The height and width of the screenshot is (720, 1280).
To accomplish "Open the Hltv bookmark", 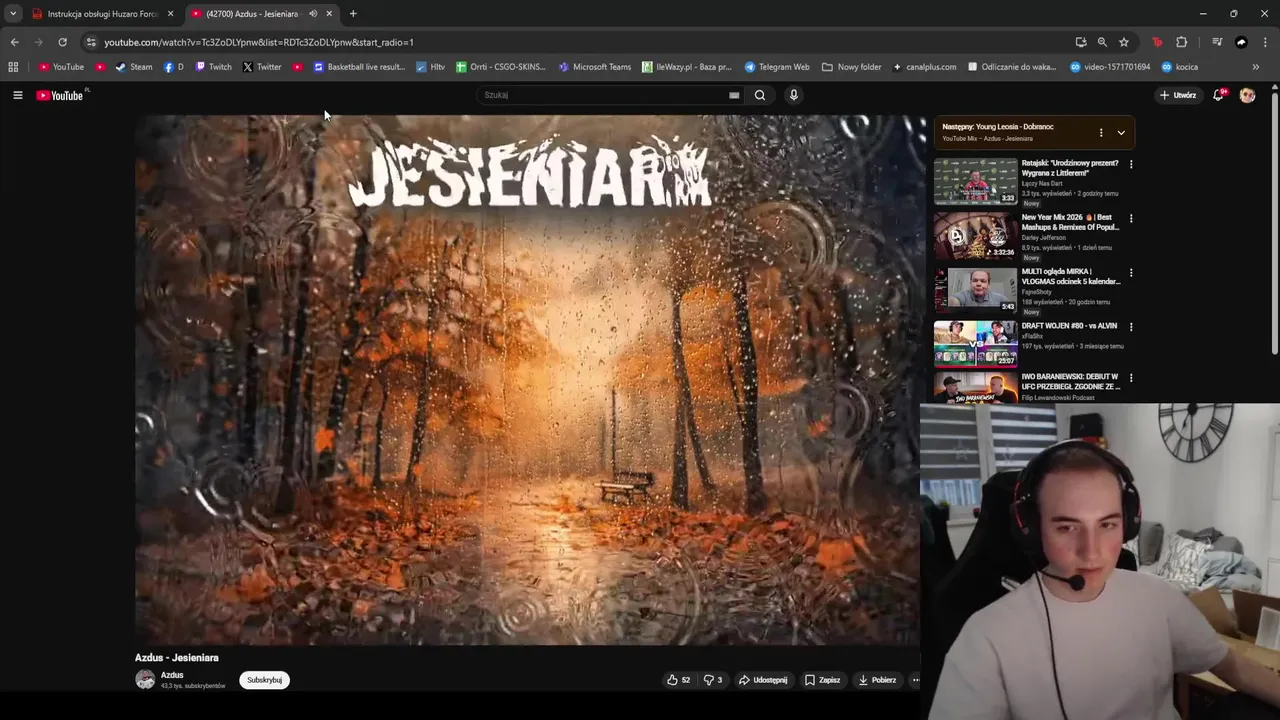I will click(430, 67).
